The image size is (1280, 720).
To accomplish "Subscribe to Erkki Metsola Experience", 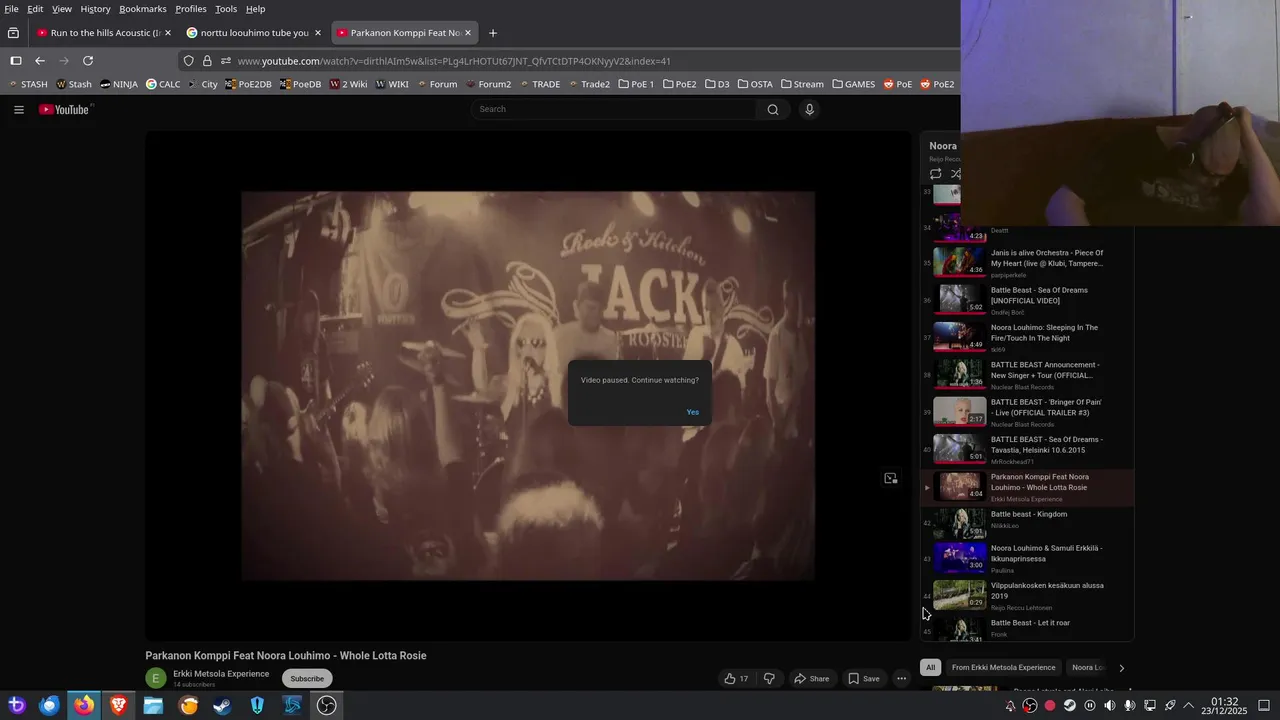I will [x=307, y=678].
